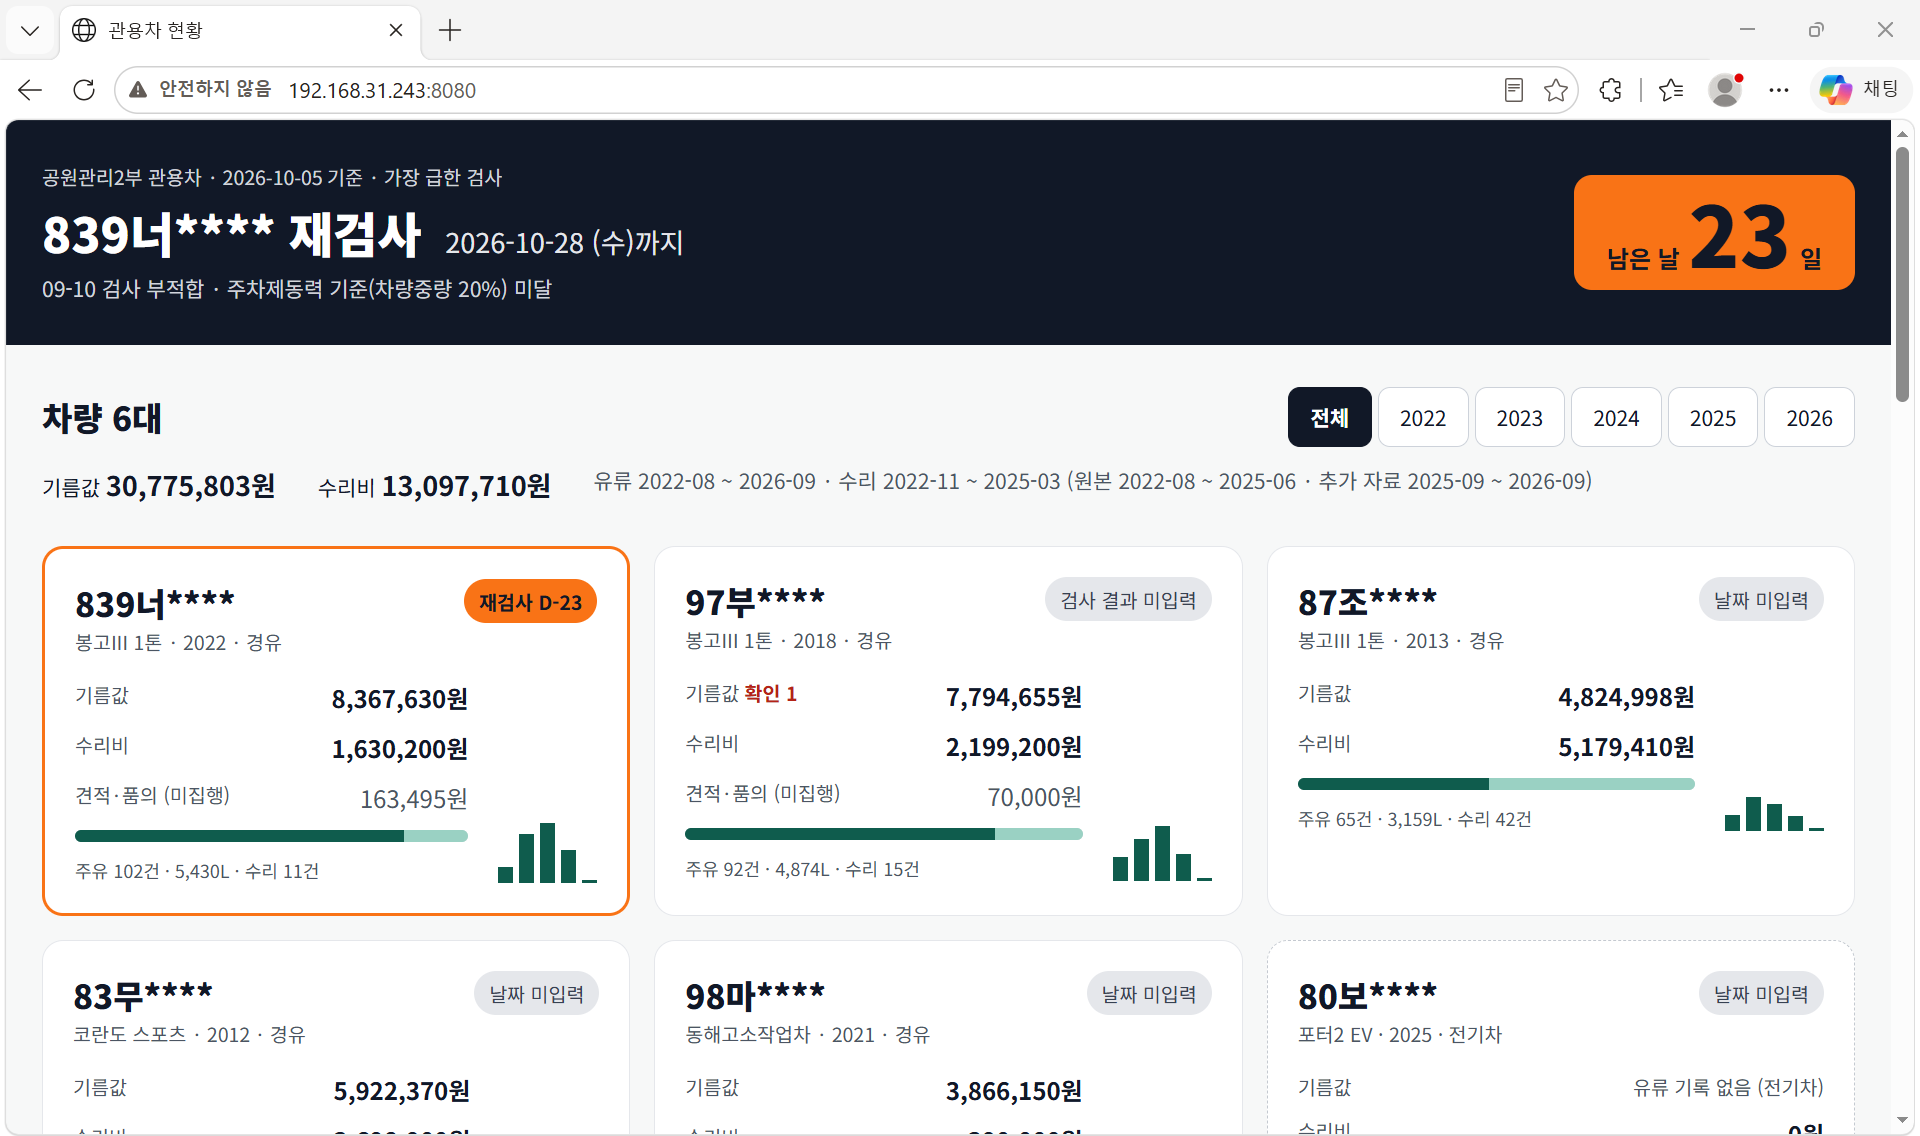Image resolution: width=1920 pixels, height=1136 pixels.
Task: Click 날짜 미입력 badge on 83무 card
Action: point(537,994)
